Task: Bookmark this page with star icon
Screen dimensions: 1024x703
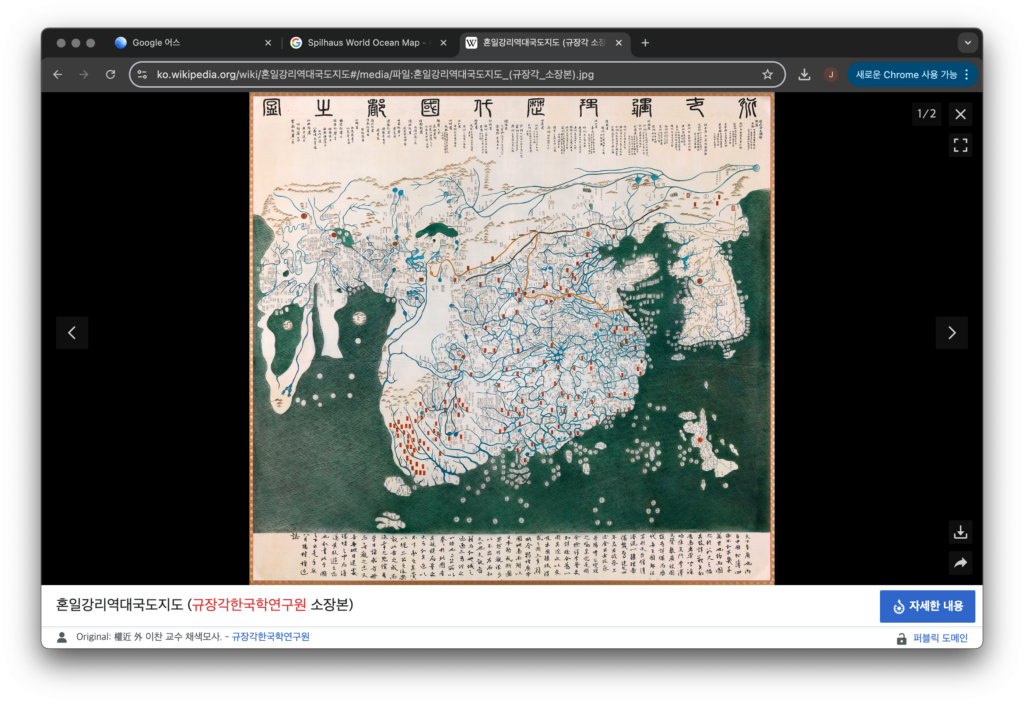Action: point(767,74)
